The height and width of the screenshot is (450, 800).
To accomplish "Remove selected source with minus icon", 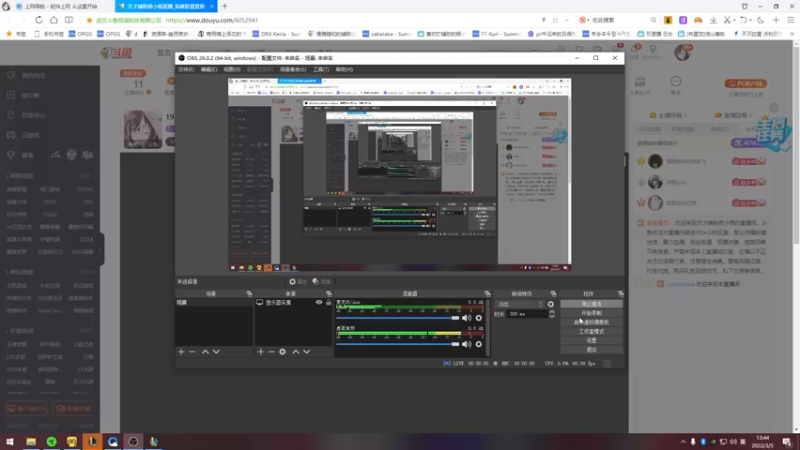I will point(271,352).
